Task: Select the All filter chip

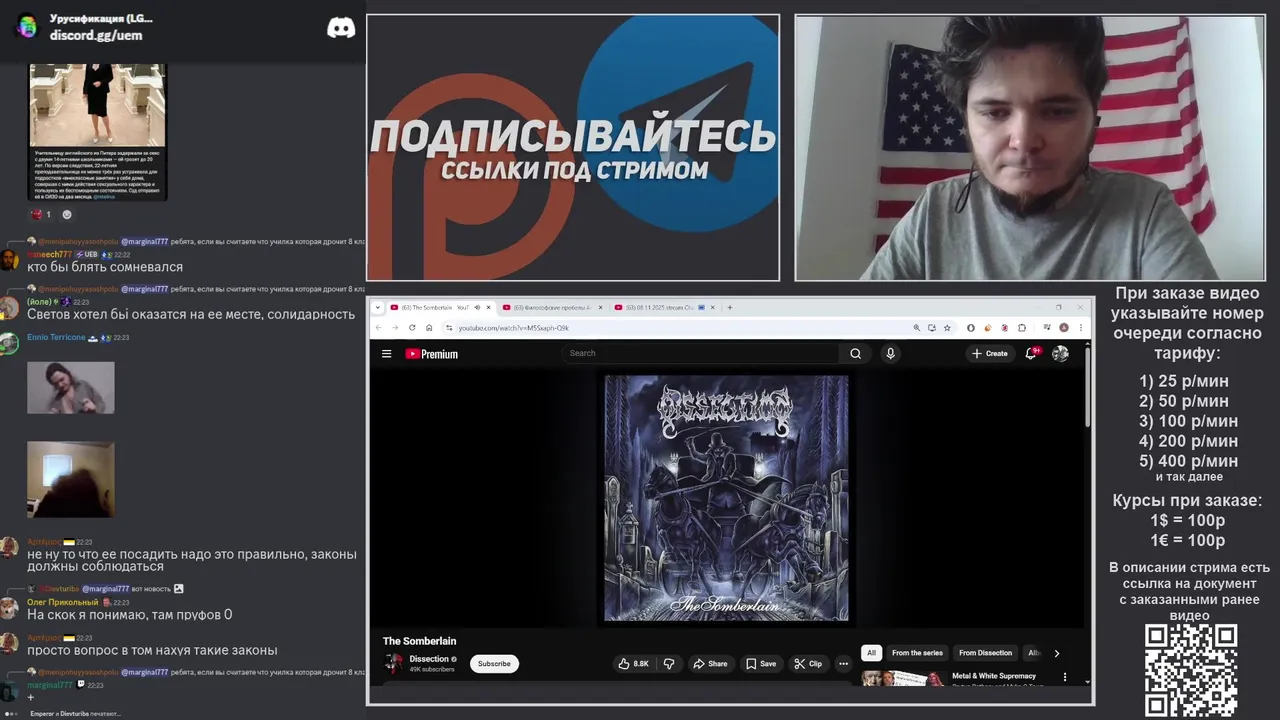Action: point(871,653)
